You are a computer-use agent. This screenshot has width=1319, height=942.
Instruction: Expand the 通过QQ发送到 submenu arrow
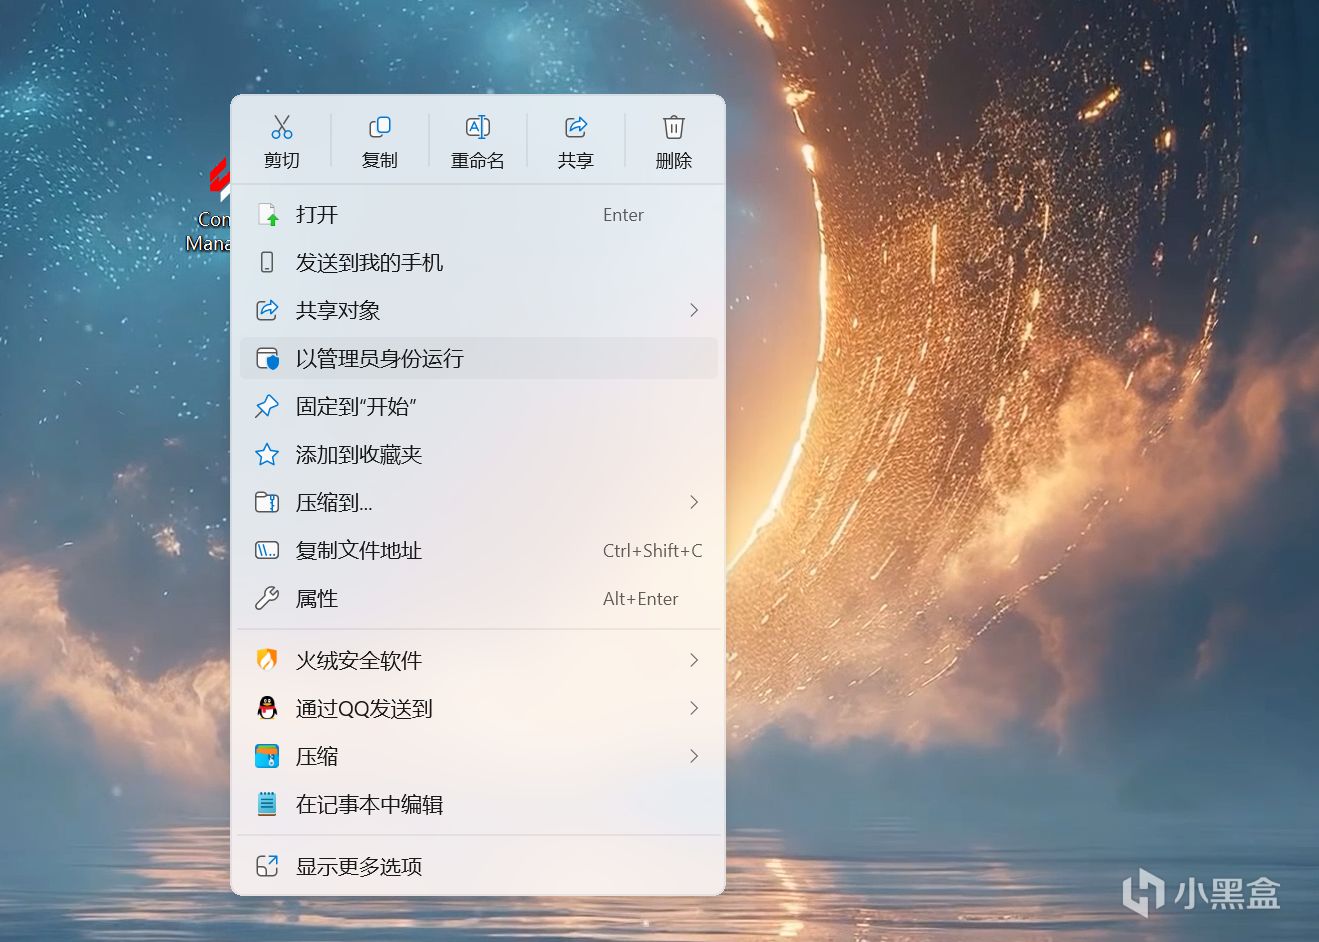click(694, 708)
